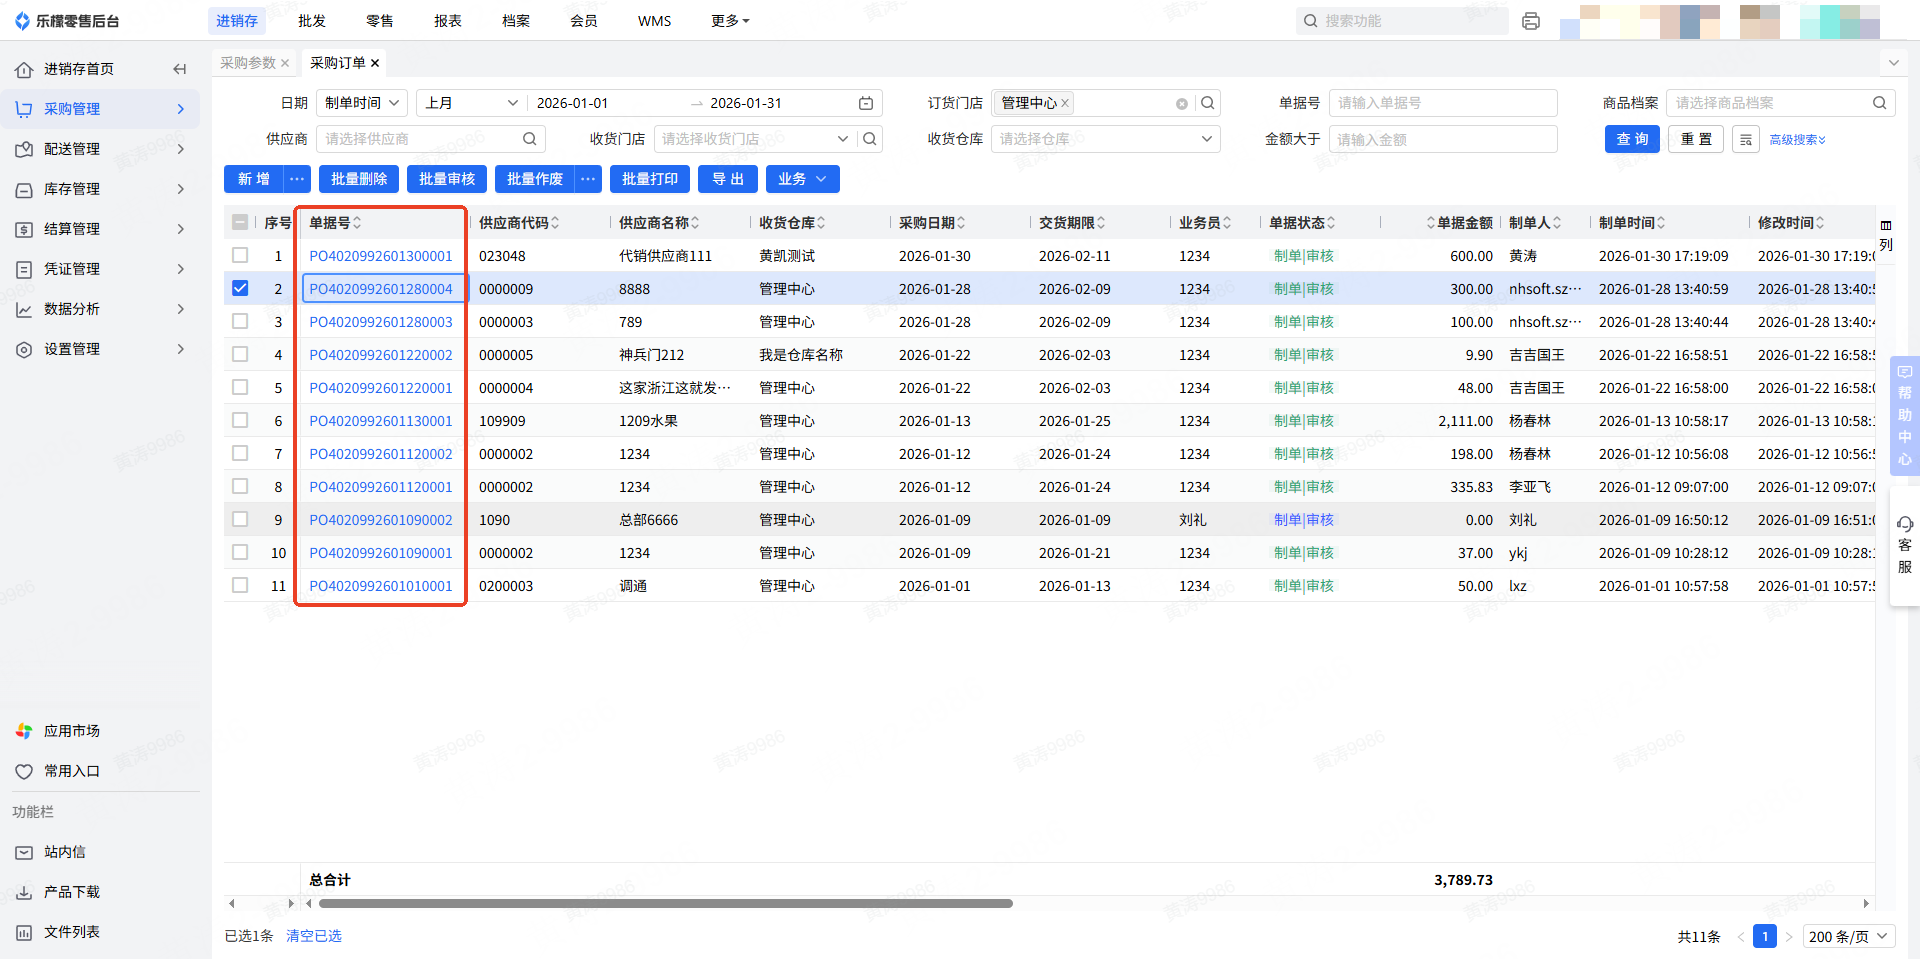This screenshot has height=959, width=1920.
Task: Open order link PO4020992601300001
Action: [380, 256]
